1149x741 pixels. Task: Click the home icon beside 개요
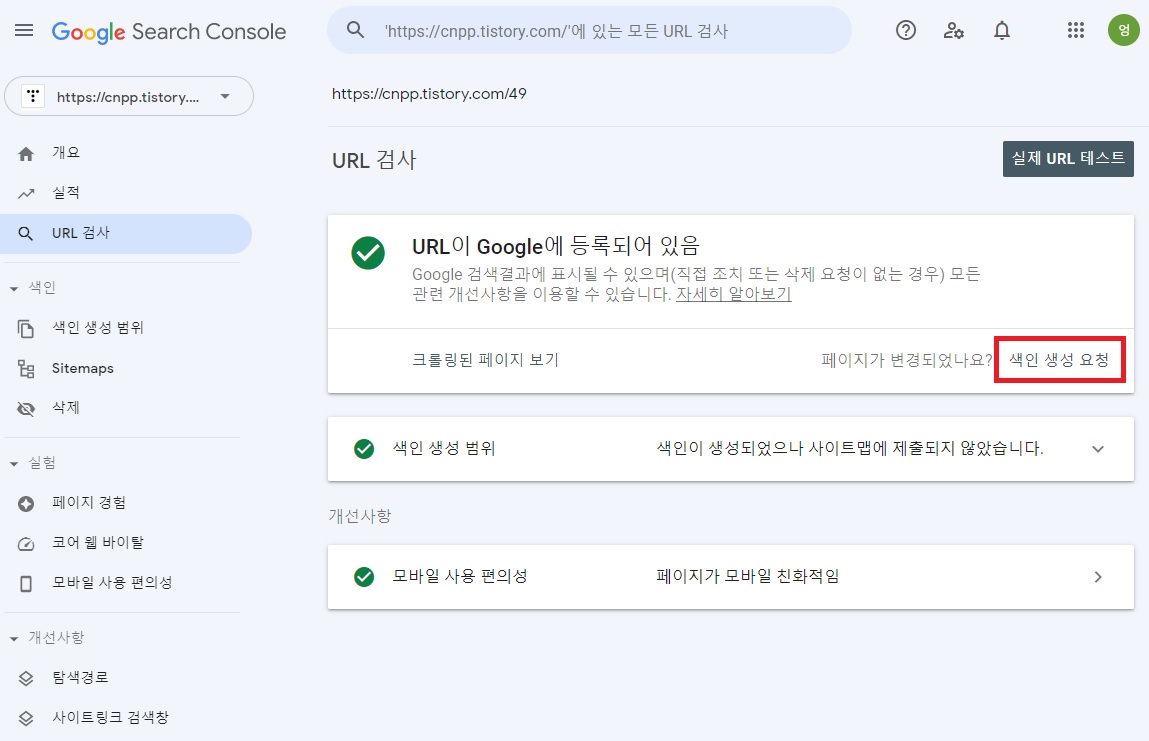pyautogui.click(x=26, y=153)
